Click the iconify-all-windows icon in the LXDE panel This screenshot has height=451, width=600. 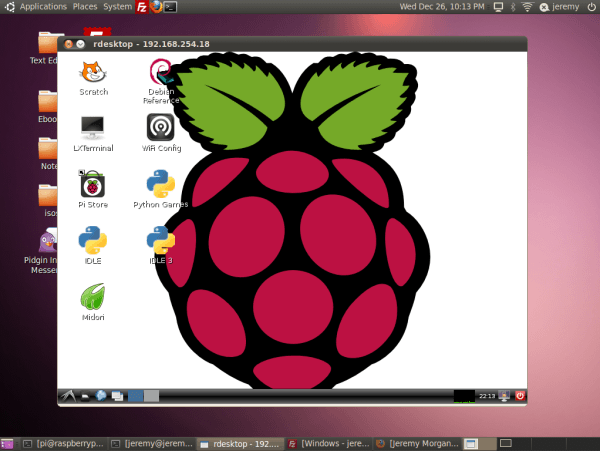click(x=117, y=396)
